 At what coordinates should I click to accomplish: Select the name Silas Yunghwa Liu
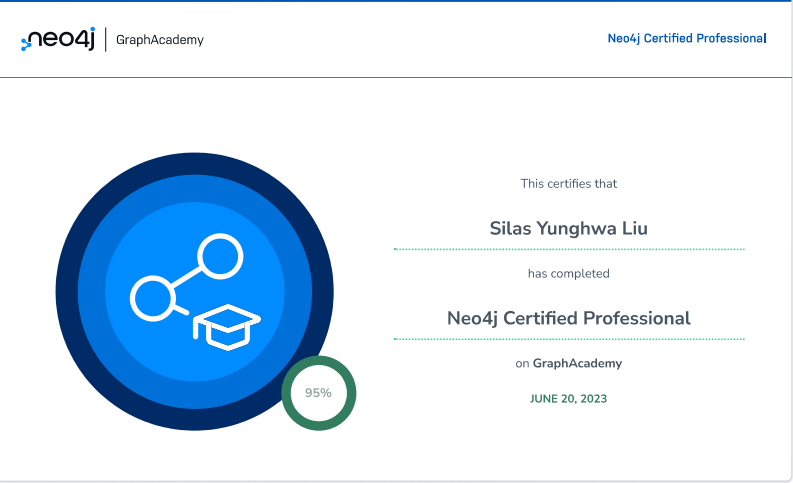point(568,229)
